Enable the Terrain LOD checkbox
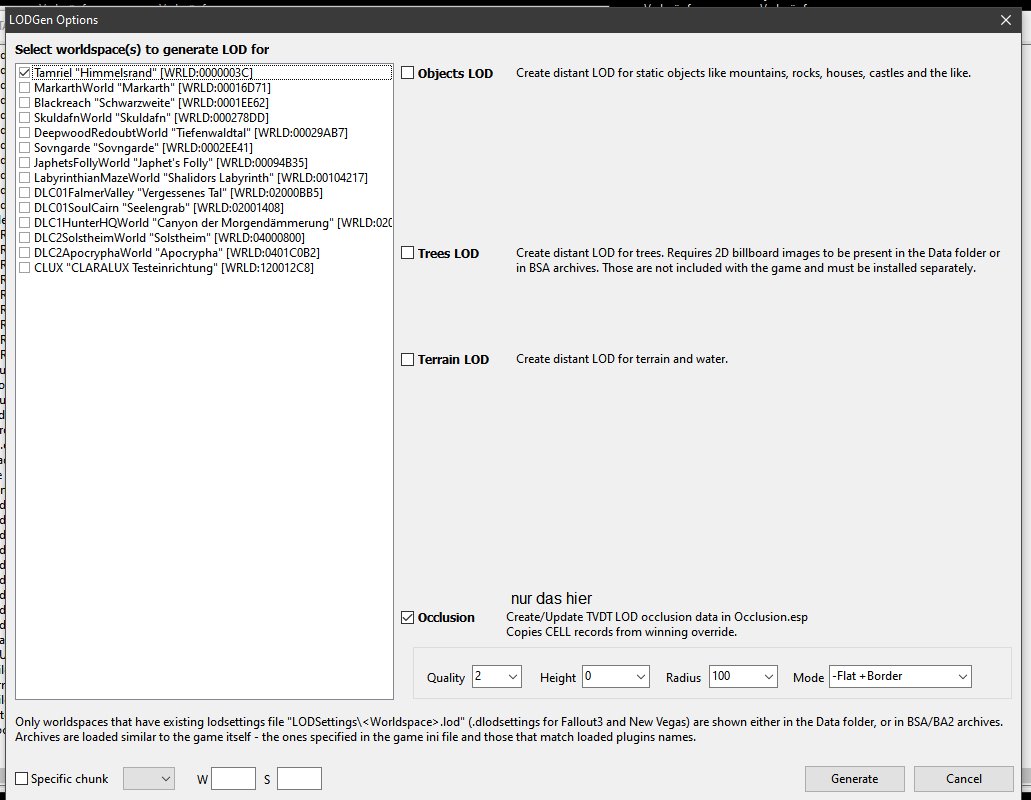The width and height of the screenshot is (1031, 800). coord(408,359)
